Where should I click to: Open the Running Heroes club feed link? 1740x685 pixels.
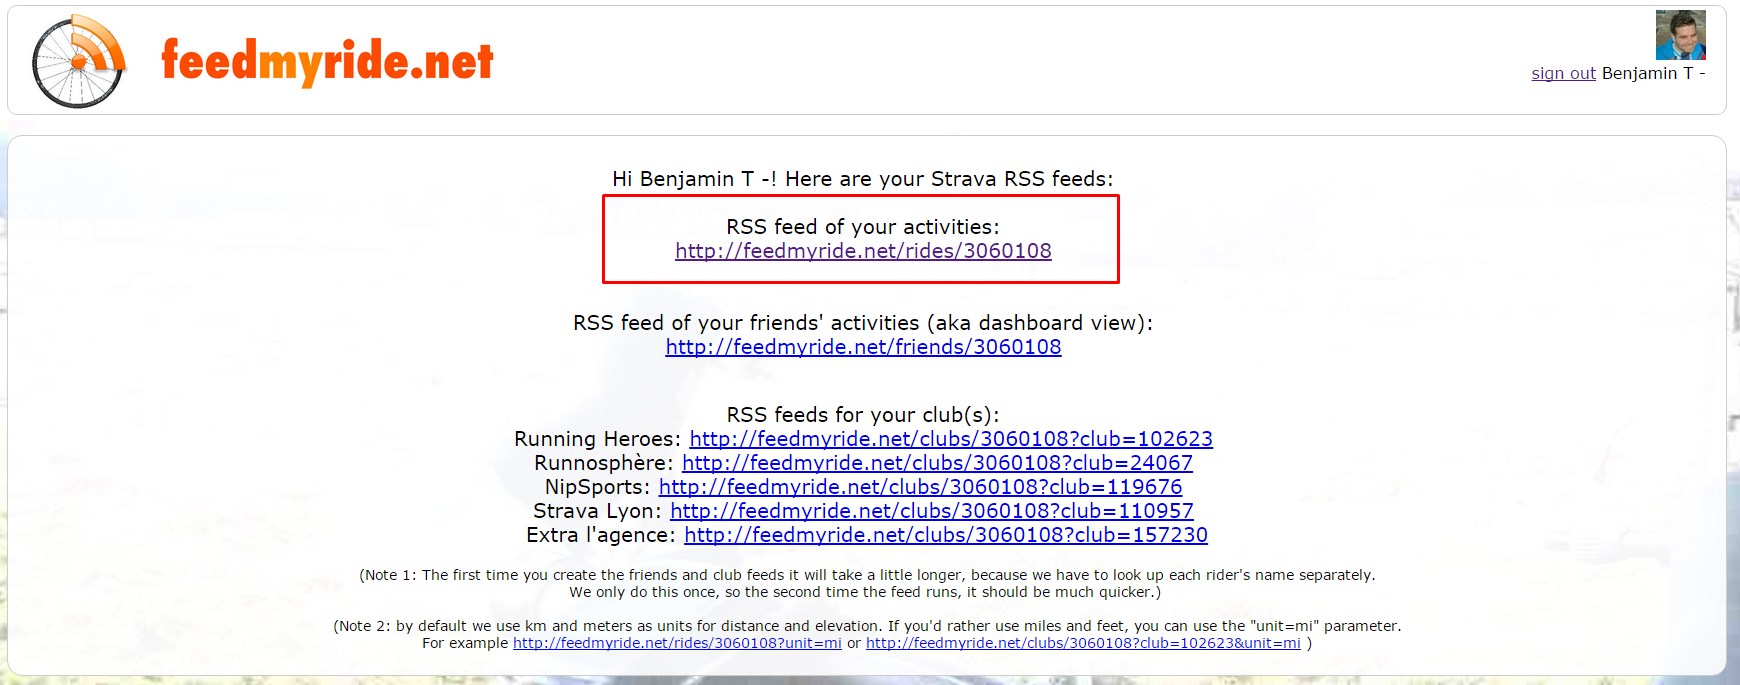pyautogui.click(x=951, y=440)
